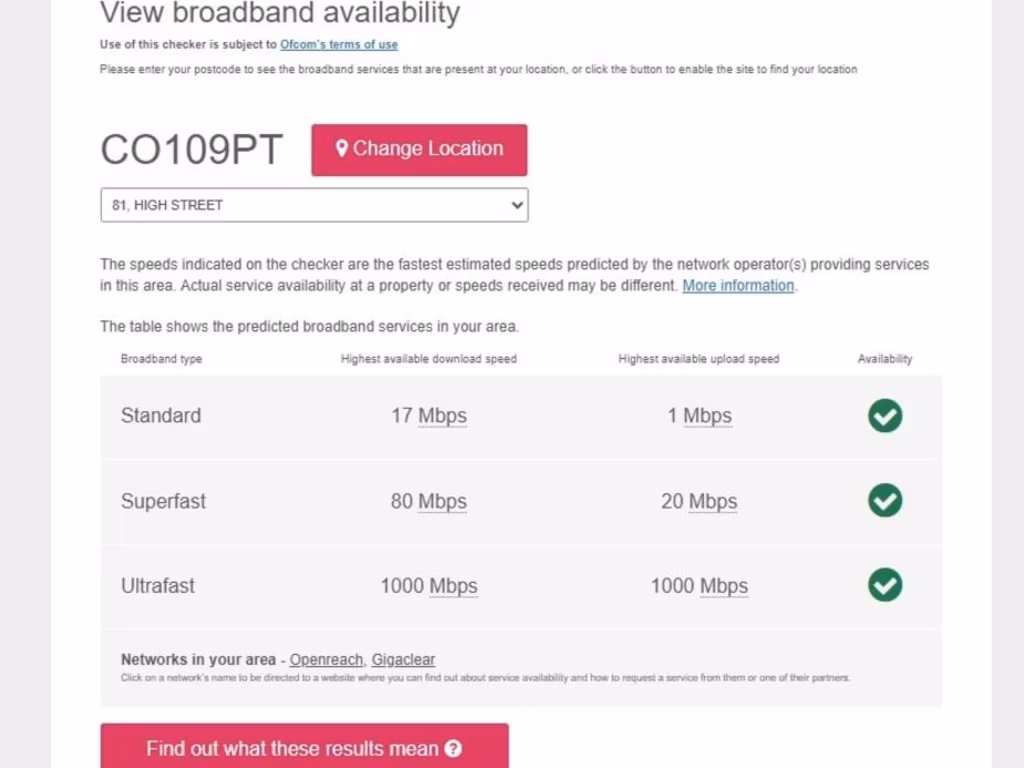This screenshot has height=768, width=1024.
Task: Click the Ultrafast broadband type row label
Action: click(158, 586)
